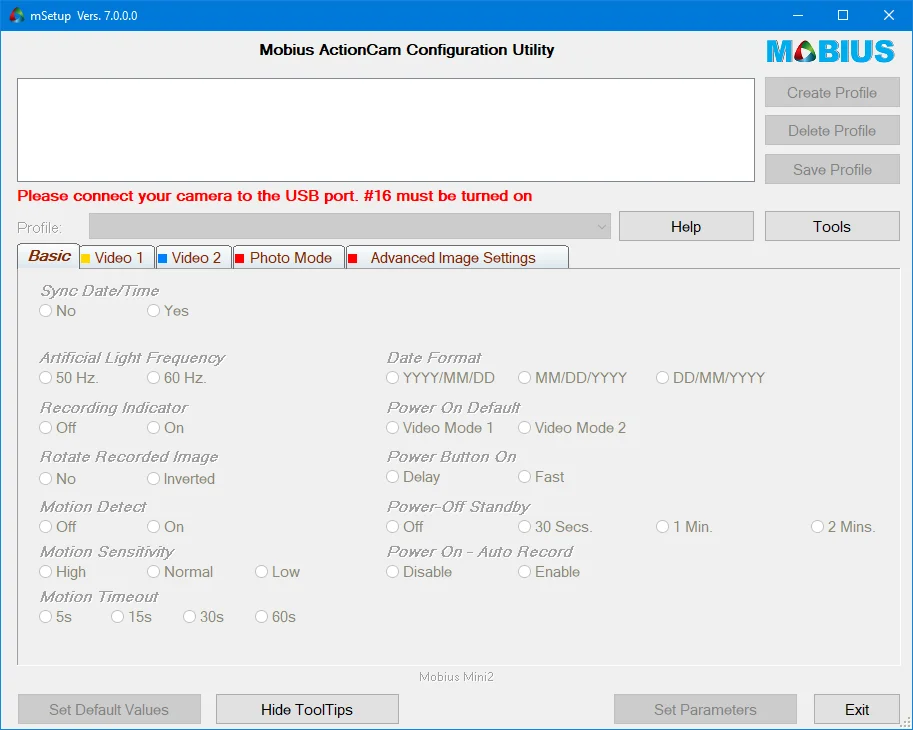
Task: Switch to the Video 1 tab
Action: tap(117, 258)
